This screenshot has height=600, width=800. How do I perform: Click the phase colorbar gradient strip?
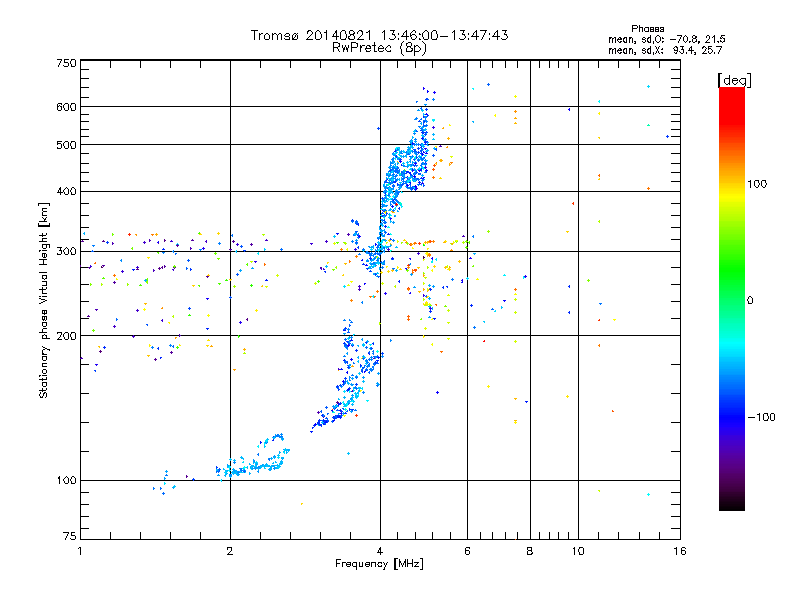point(732,299)
